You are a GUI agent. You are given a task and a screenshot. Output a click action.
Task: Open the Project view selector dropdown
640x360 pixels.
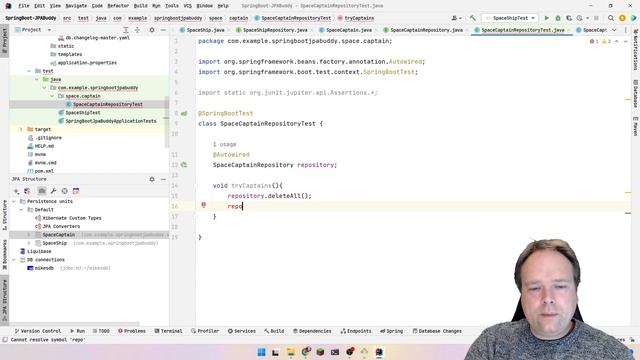pyautogui.click(x=33, y=30)
